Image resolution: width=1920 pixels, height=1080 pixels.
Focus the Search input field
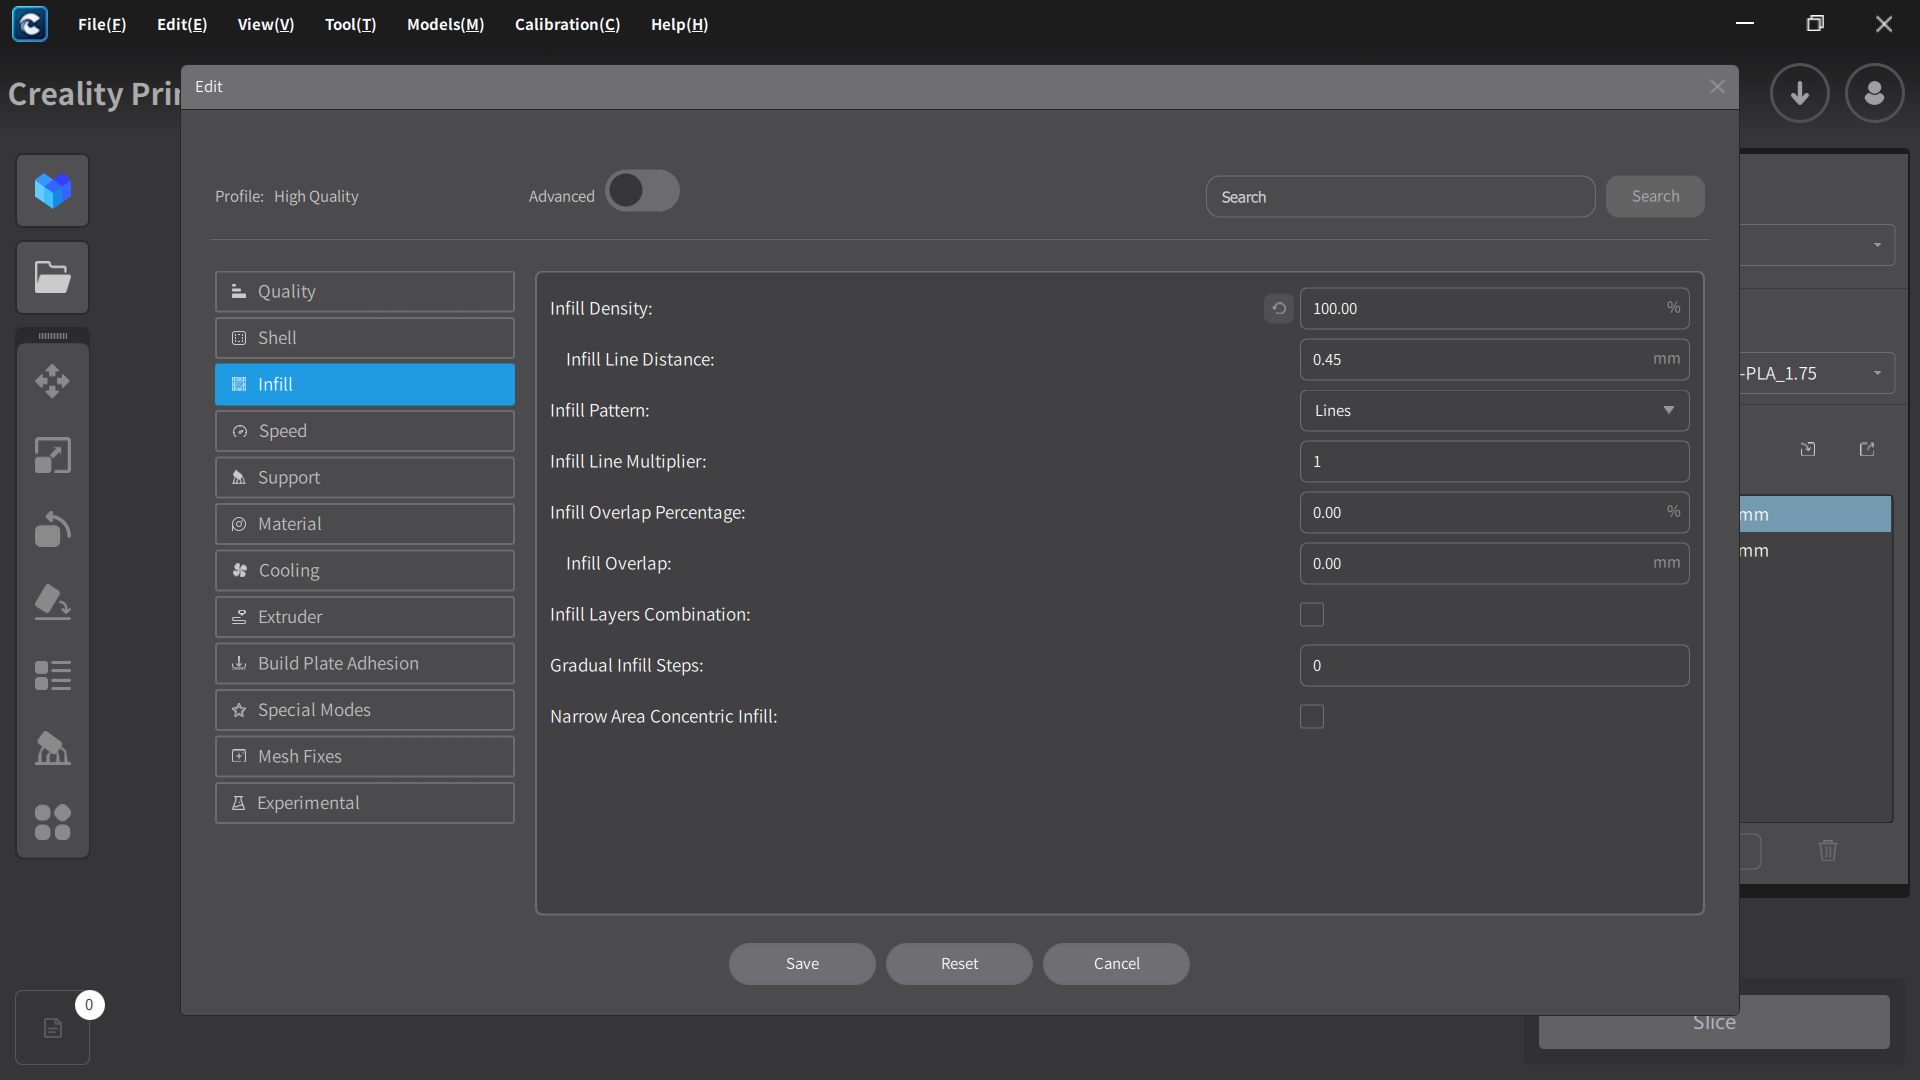coord(1400,197)
